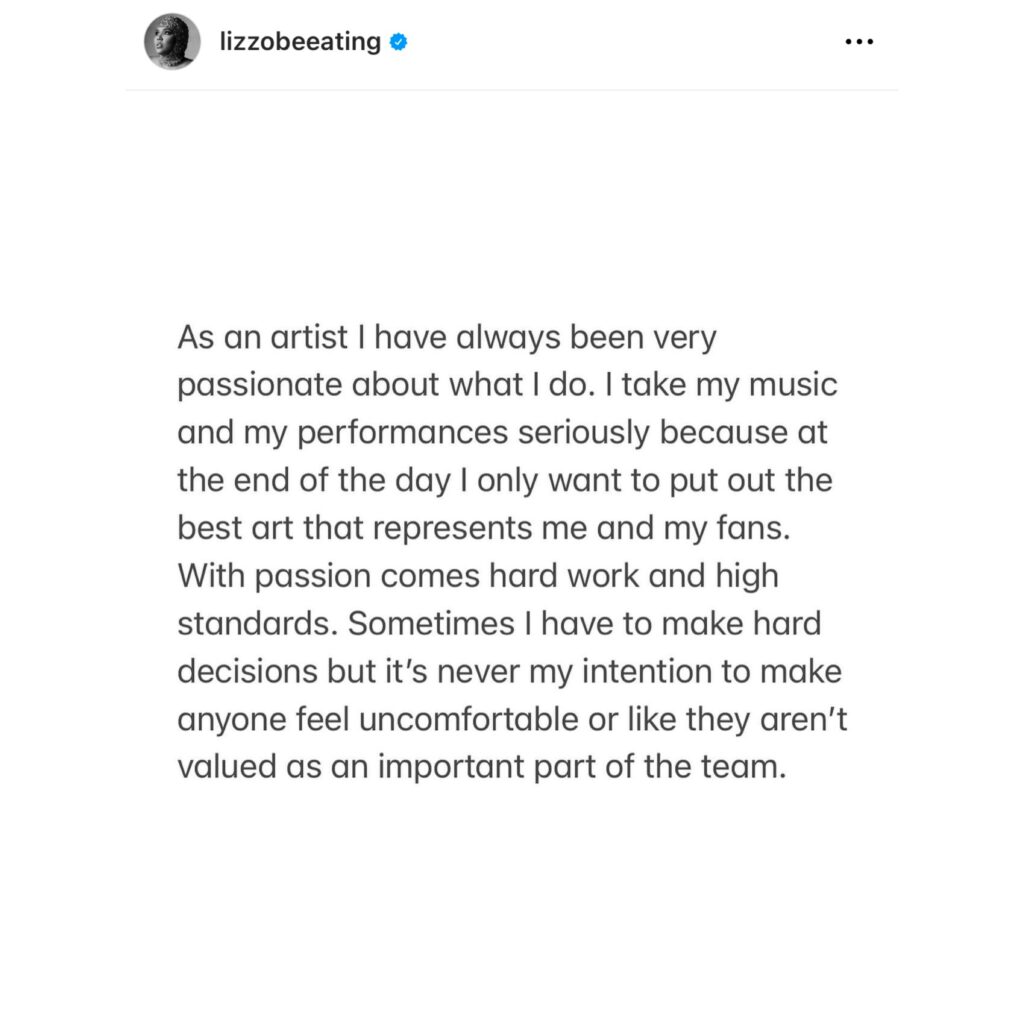Screen dimensions: 1024x1024
Task: Click the words "performances seriously"
Action: coord(473,433)
